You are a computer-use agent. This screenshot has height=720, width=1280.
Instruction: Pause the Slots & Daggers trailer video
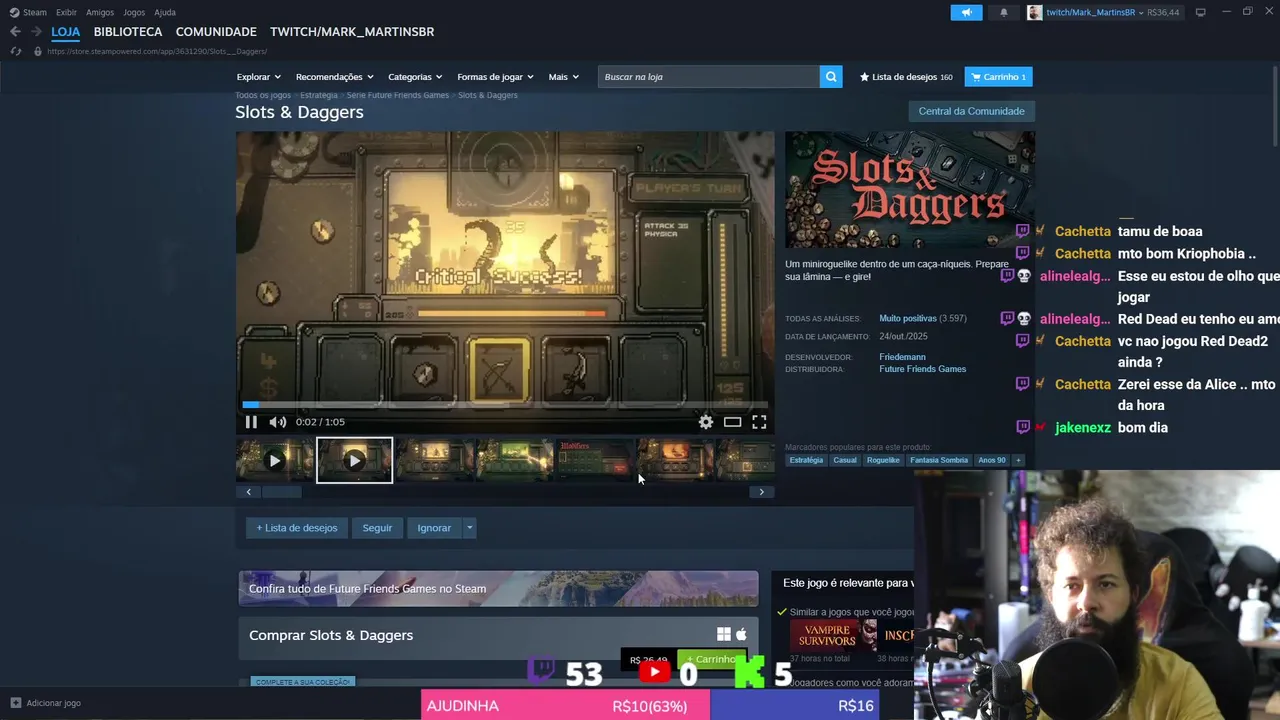251,422
